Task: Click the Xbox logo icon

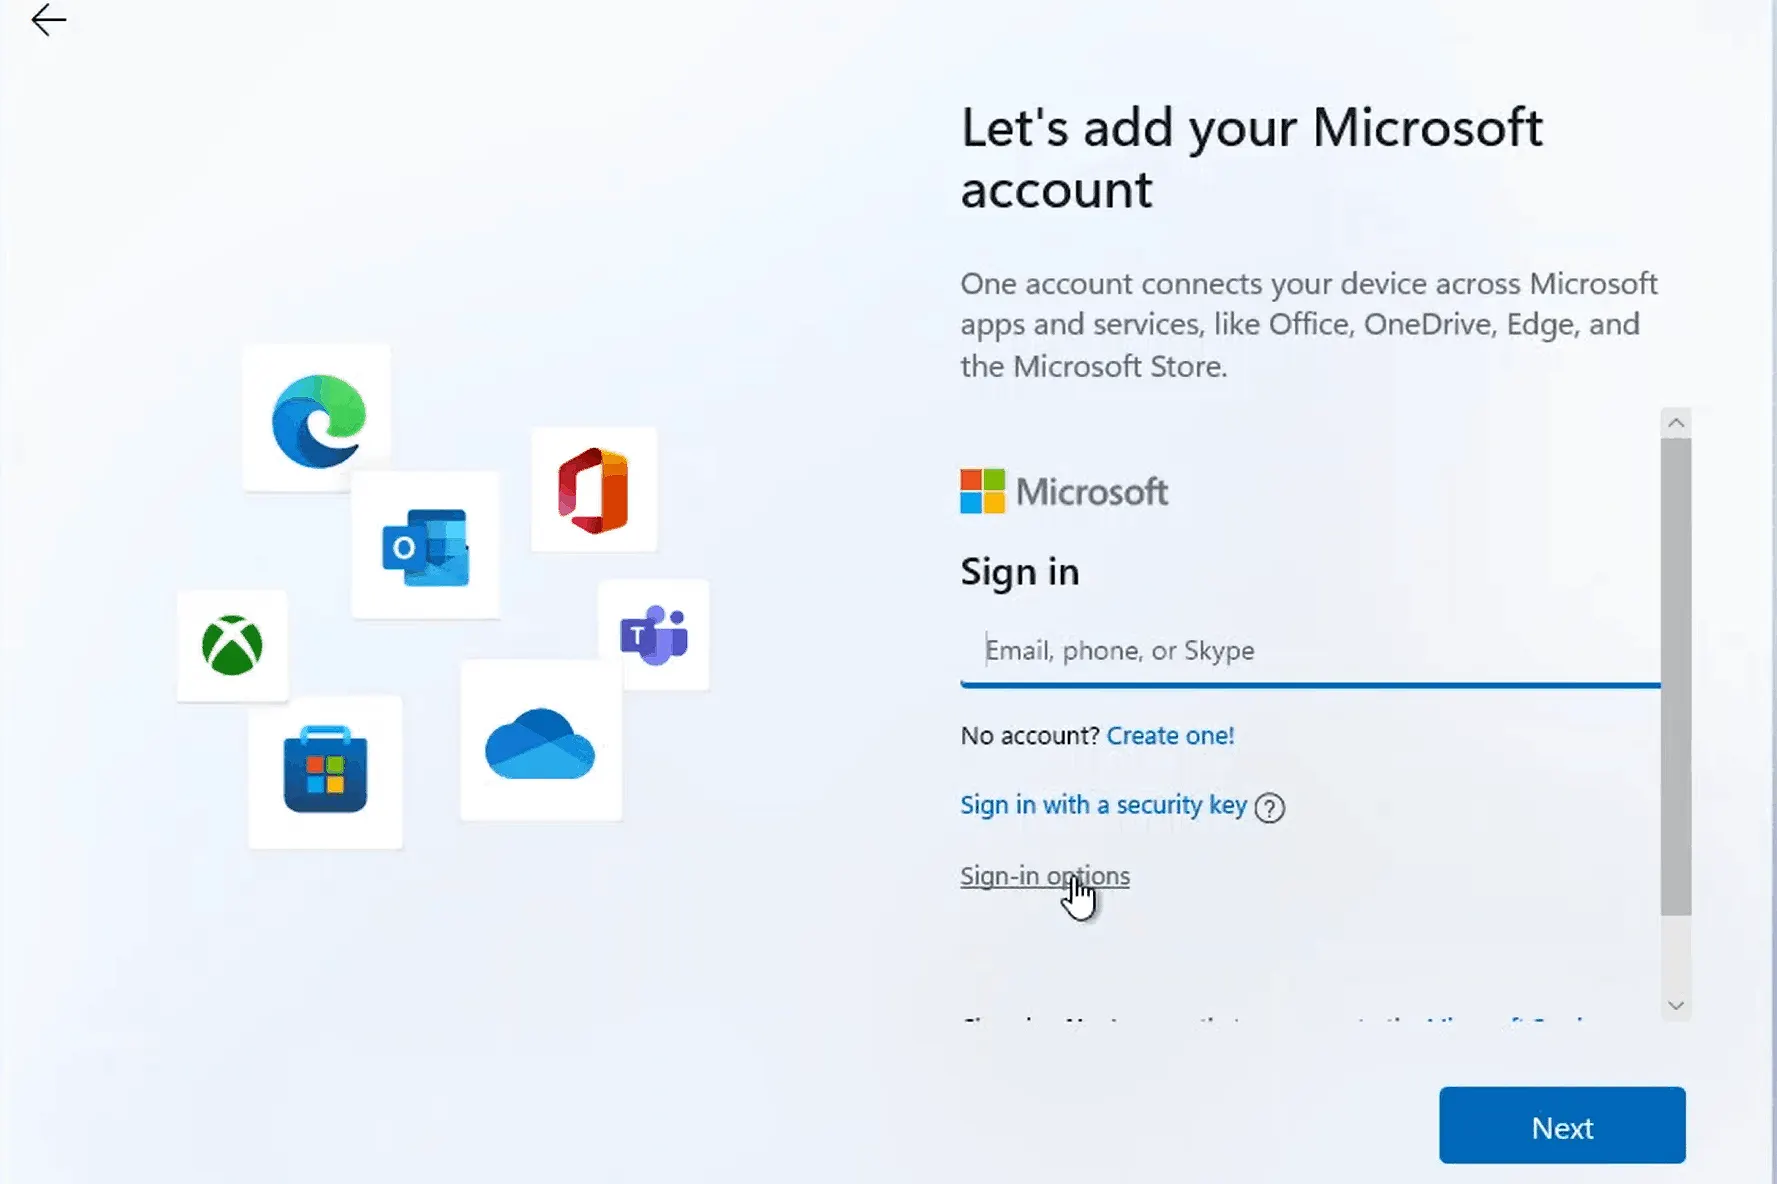Action: click(x=232, y=646)
